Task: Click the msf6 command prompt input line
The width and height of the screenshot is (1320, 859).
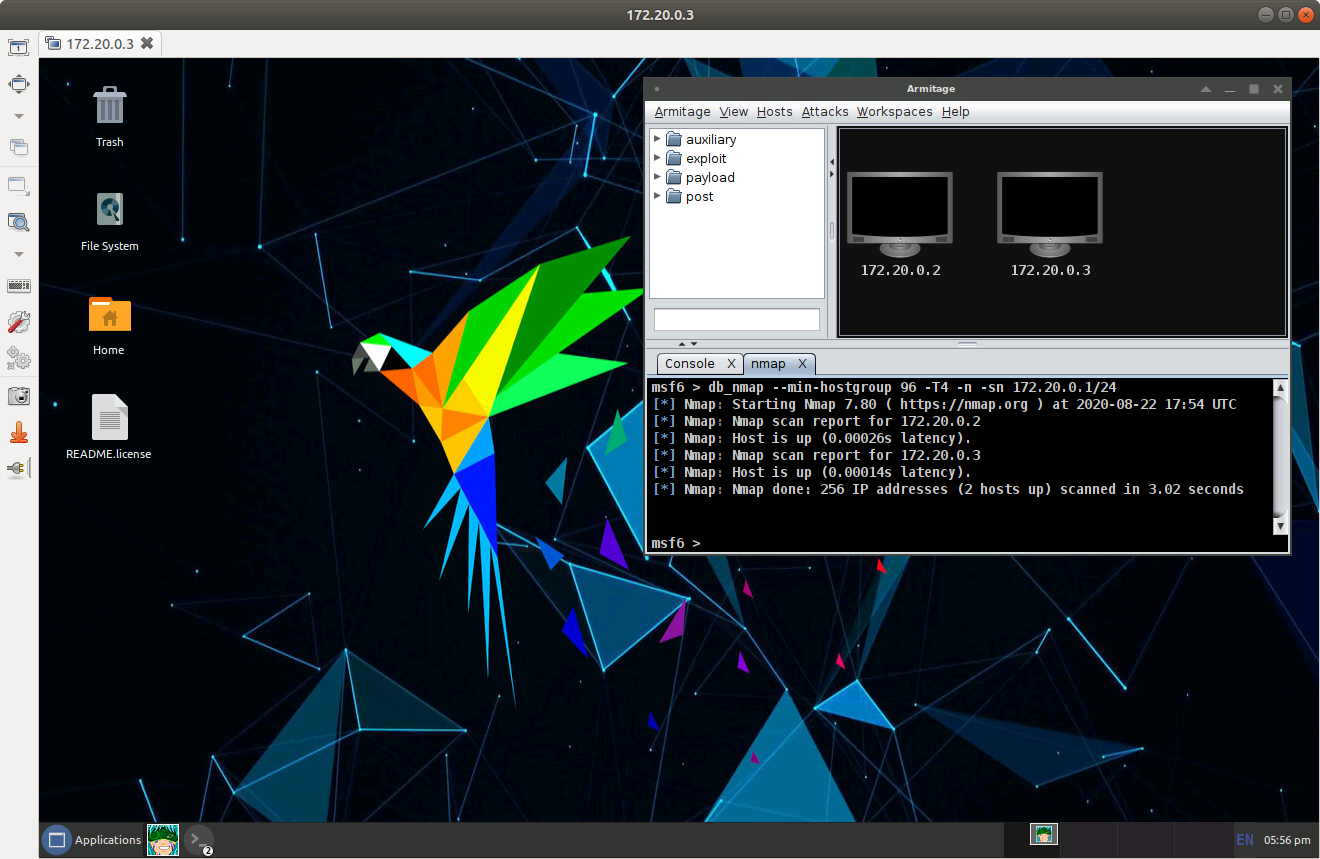Action: pos(960,543)
